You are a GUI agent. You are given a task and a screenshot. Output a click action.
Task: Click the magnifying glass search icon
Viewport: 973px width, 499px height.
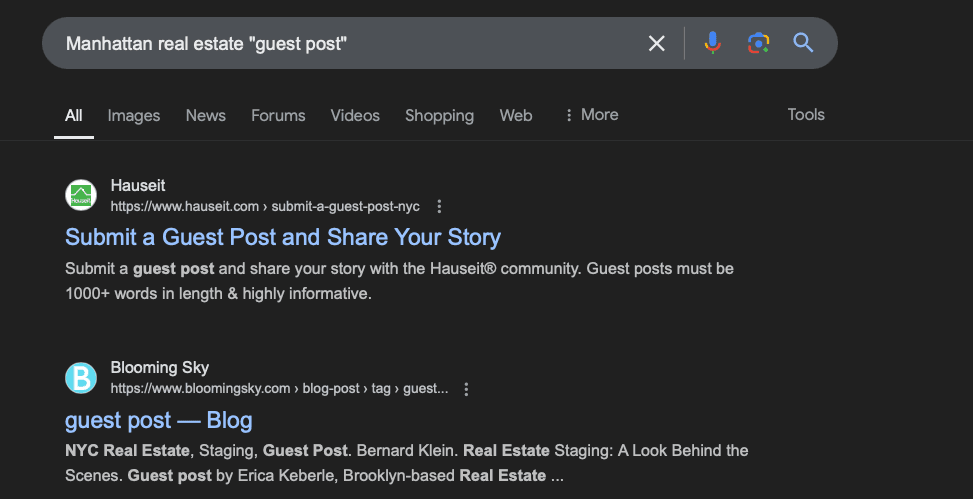803,43
